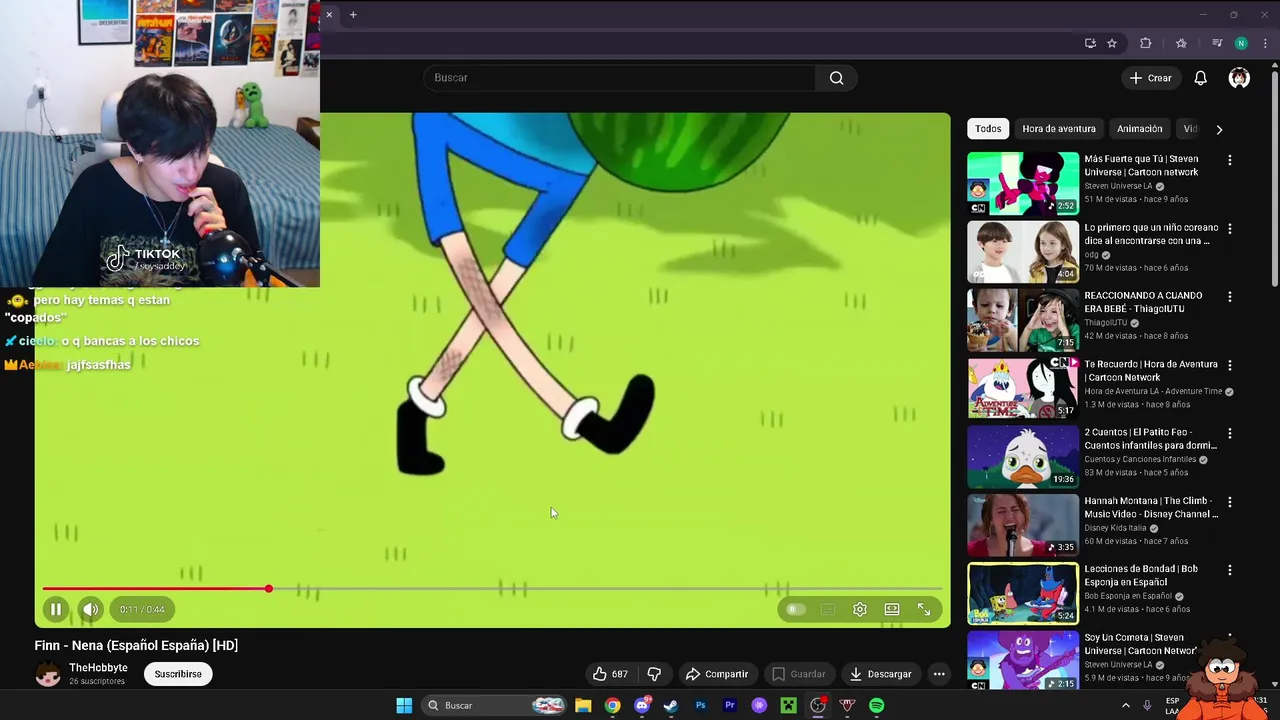The width and height of the screenshot is (1280, 720).
Task: Like the video showing 687 likes
Action: 610,674
